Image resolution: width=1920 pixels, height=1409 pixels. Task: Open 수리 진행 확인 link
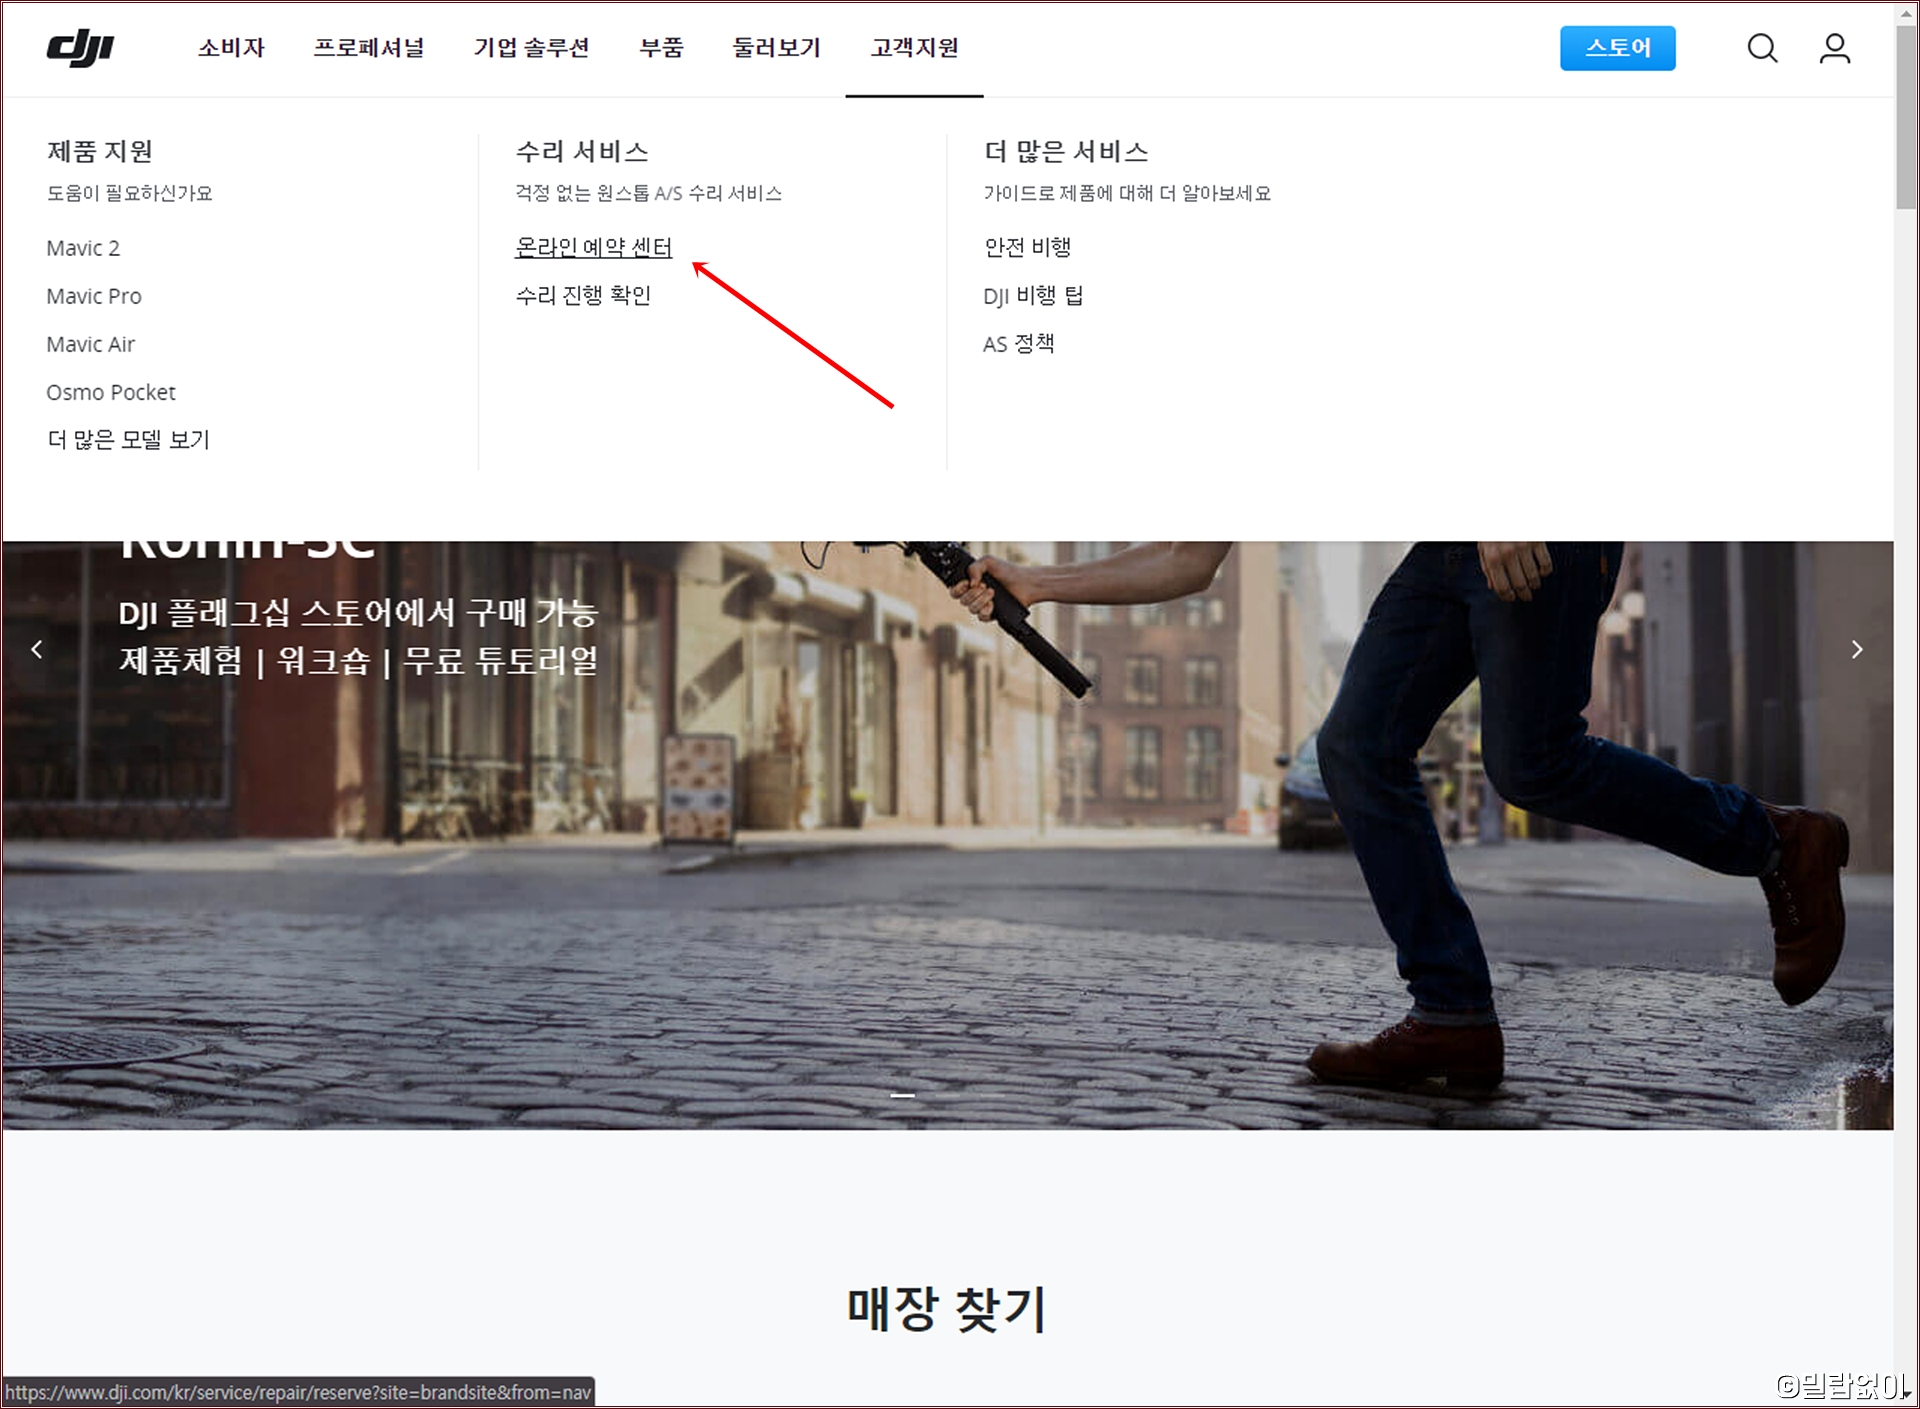[x=583, y=295]
